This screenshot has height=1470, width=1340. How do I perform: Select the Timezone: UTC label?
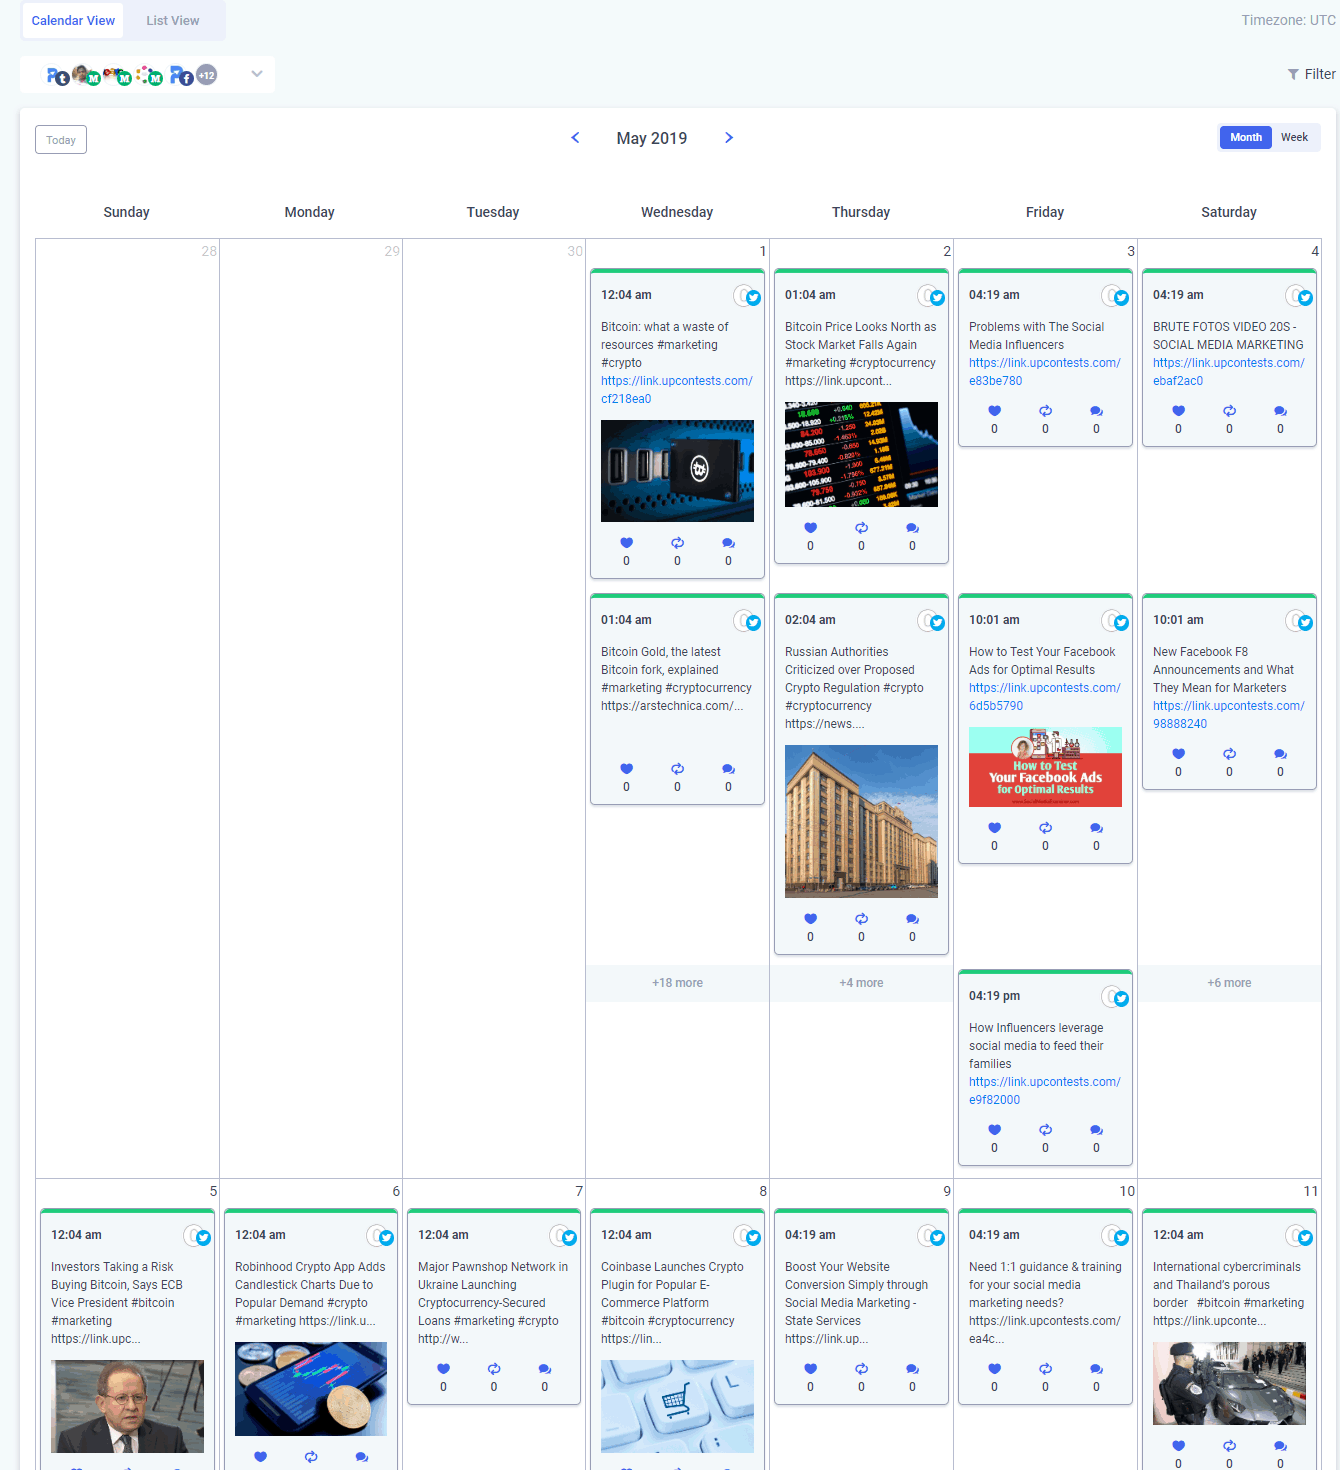pyautogui.click(x=1288, y=20)
